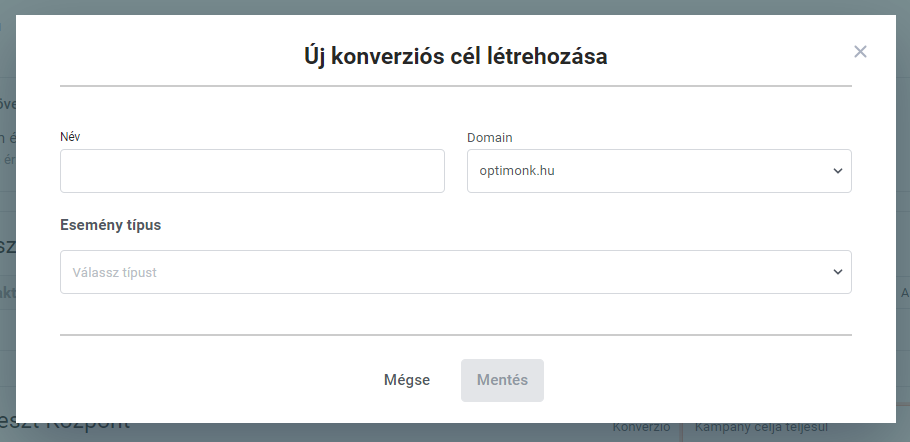Click into the Név text field
Viewport: 910px width, 442px height.
(x=252, y=171)
